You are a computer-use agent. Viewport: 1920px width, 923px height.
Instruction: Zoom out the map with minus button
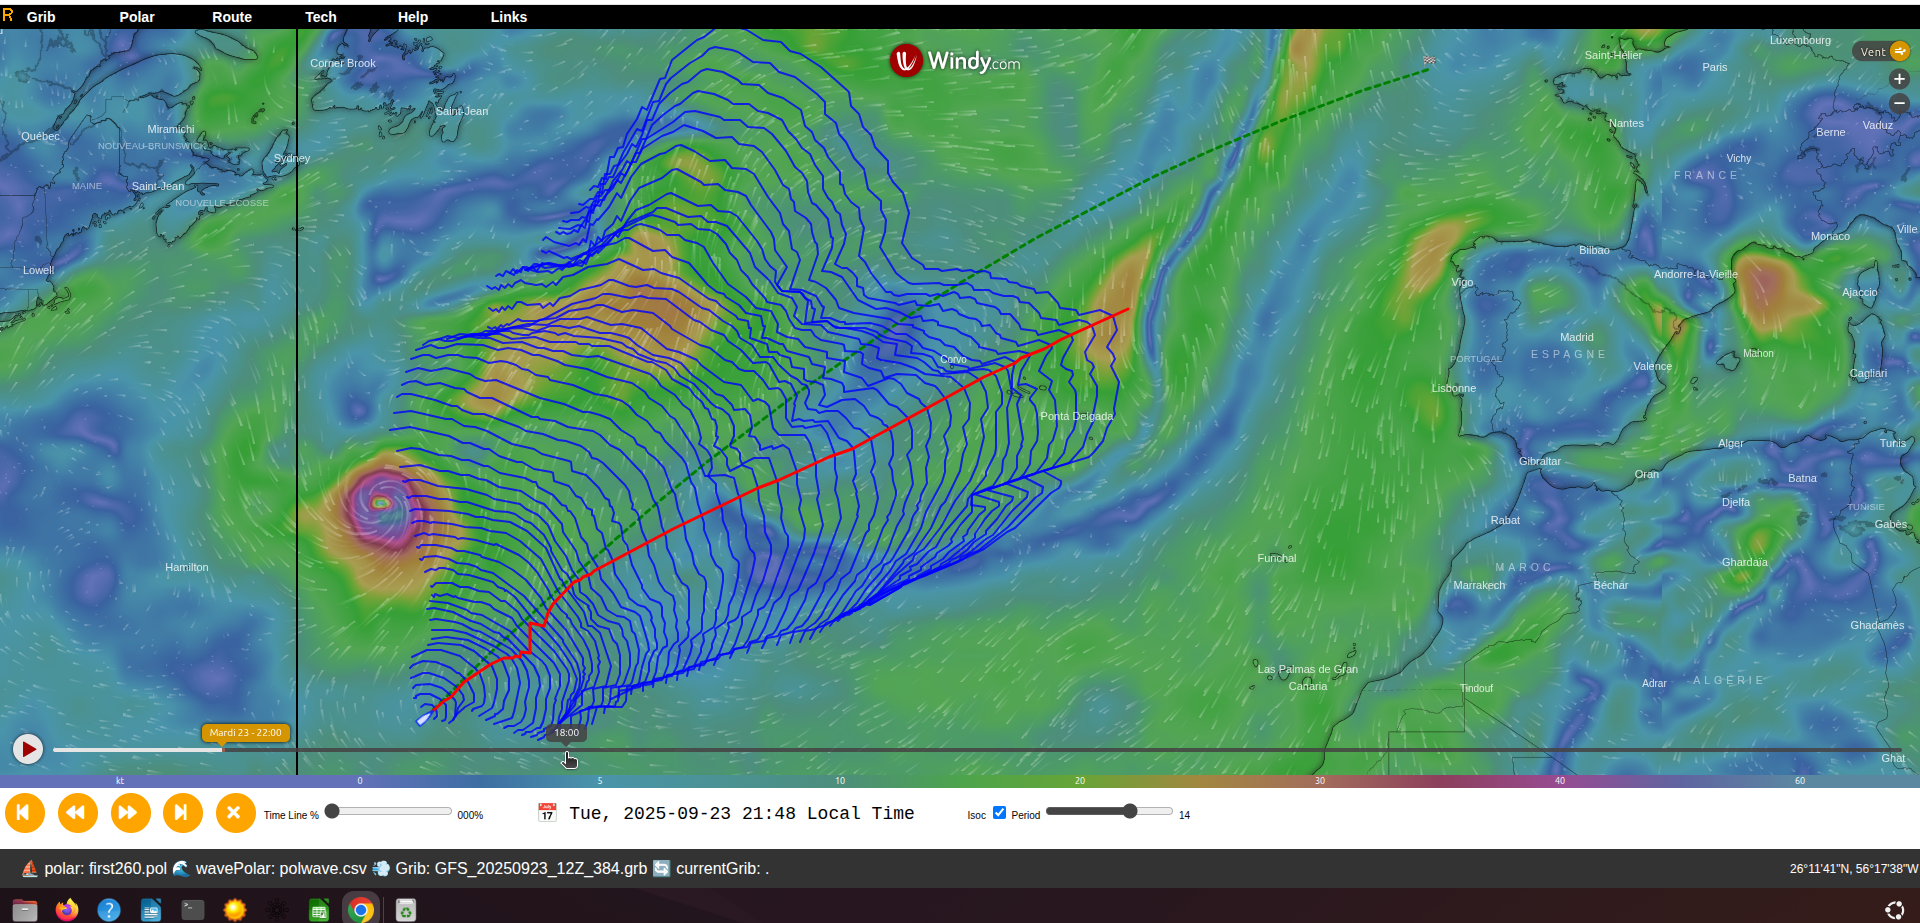[1899, 103]
